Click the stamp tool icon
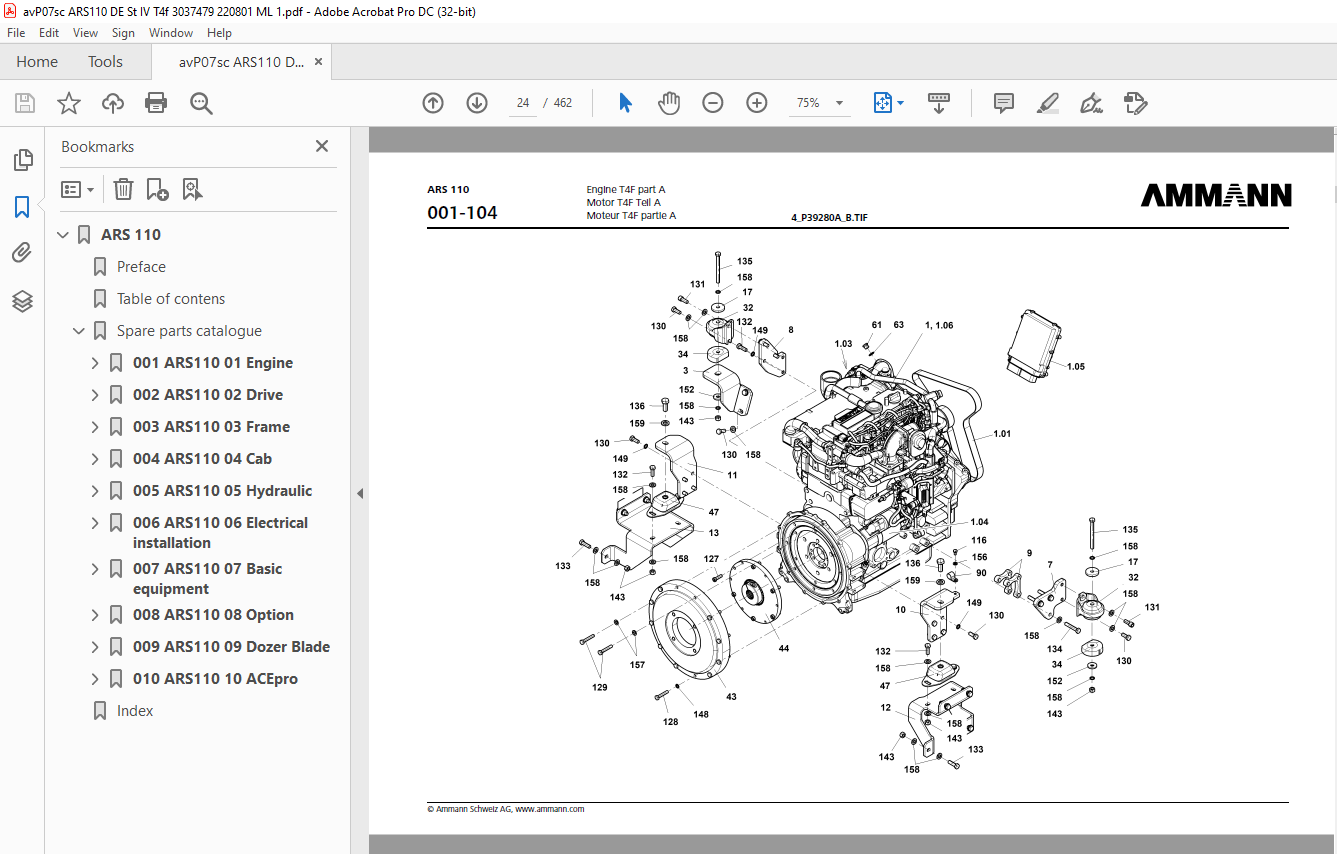The height and width of the screenshot is (854, 1337). click(x=1135, y=103)
